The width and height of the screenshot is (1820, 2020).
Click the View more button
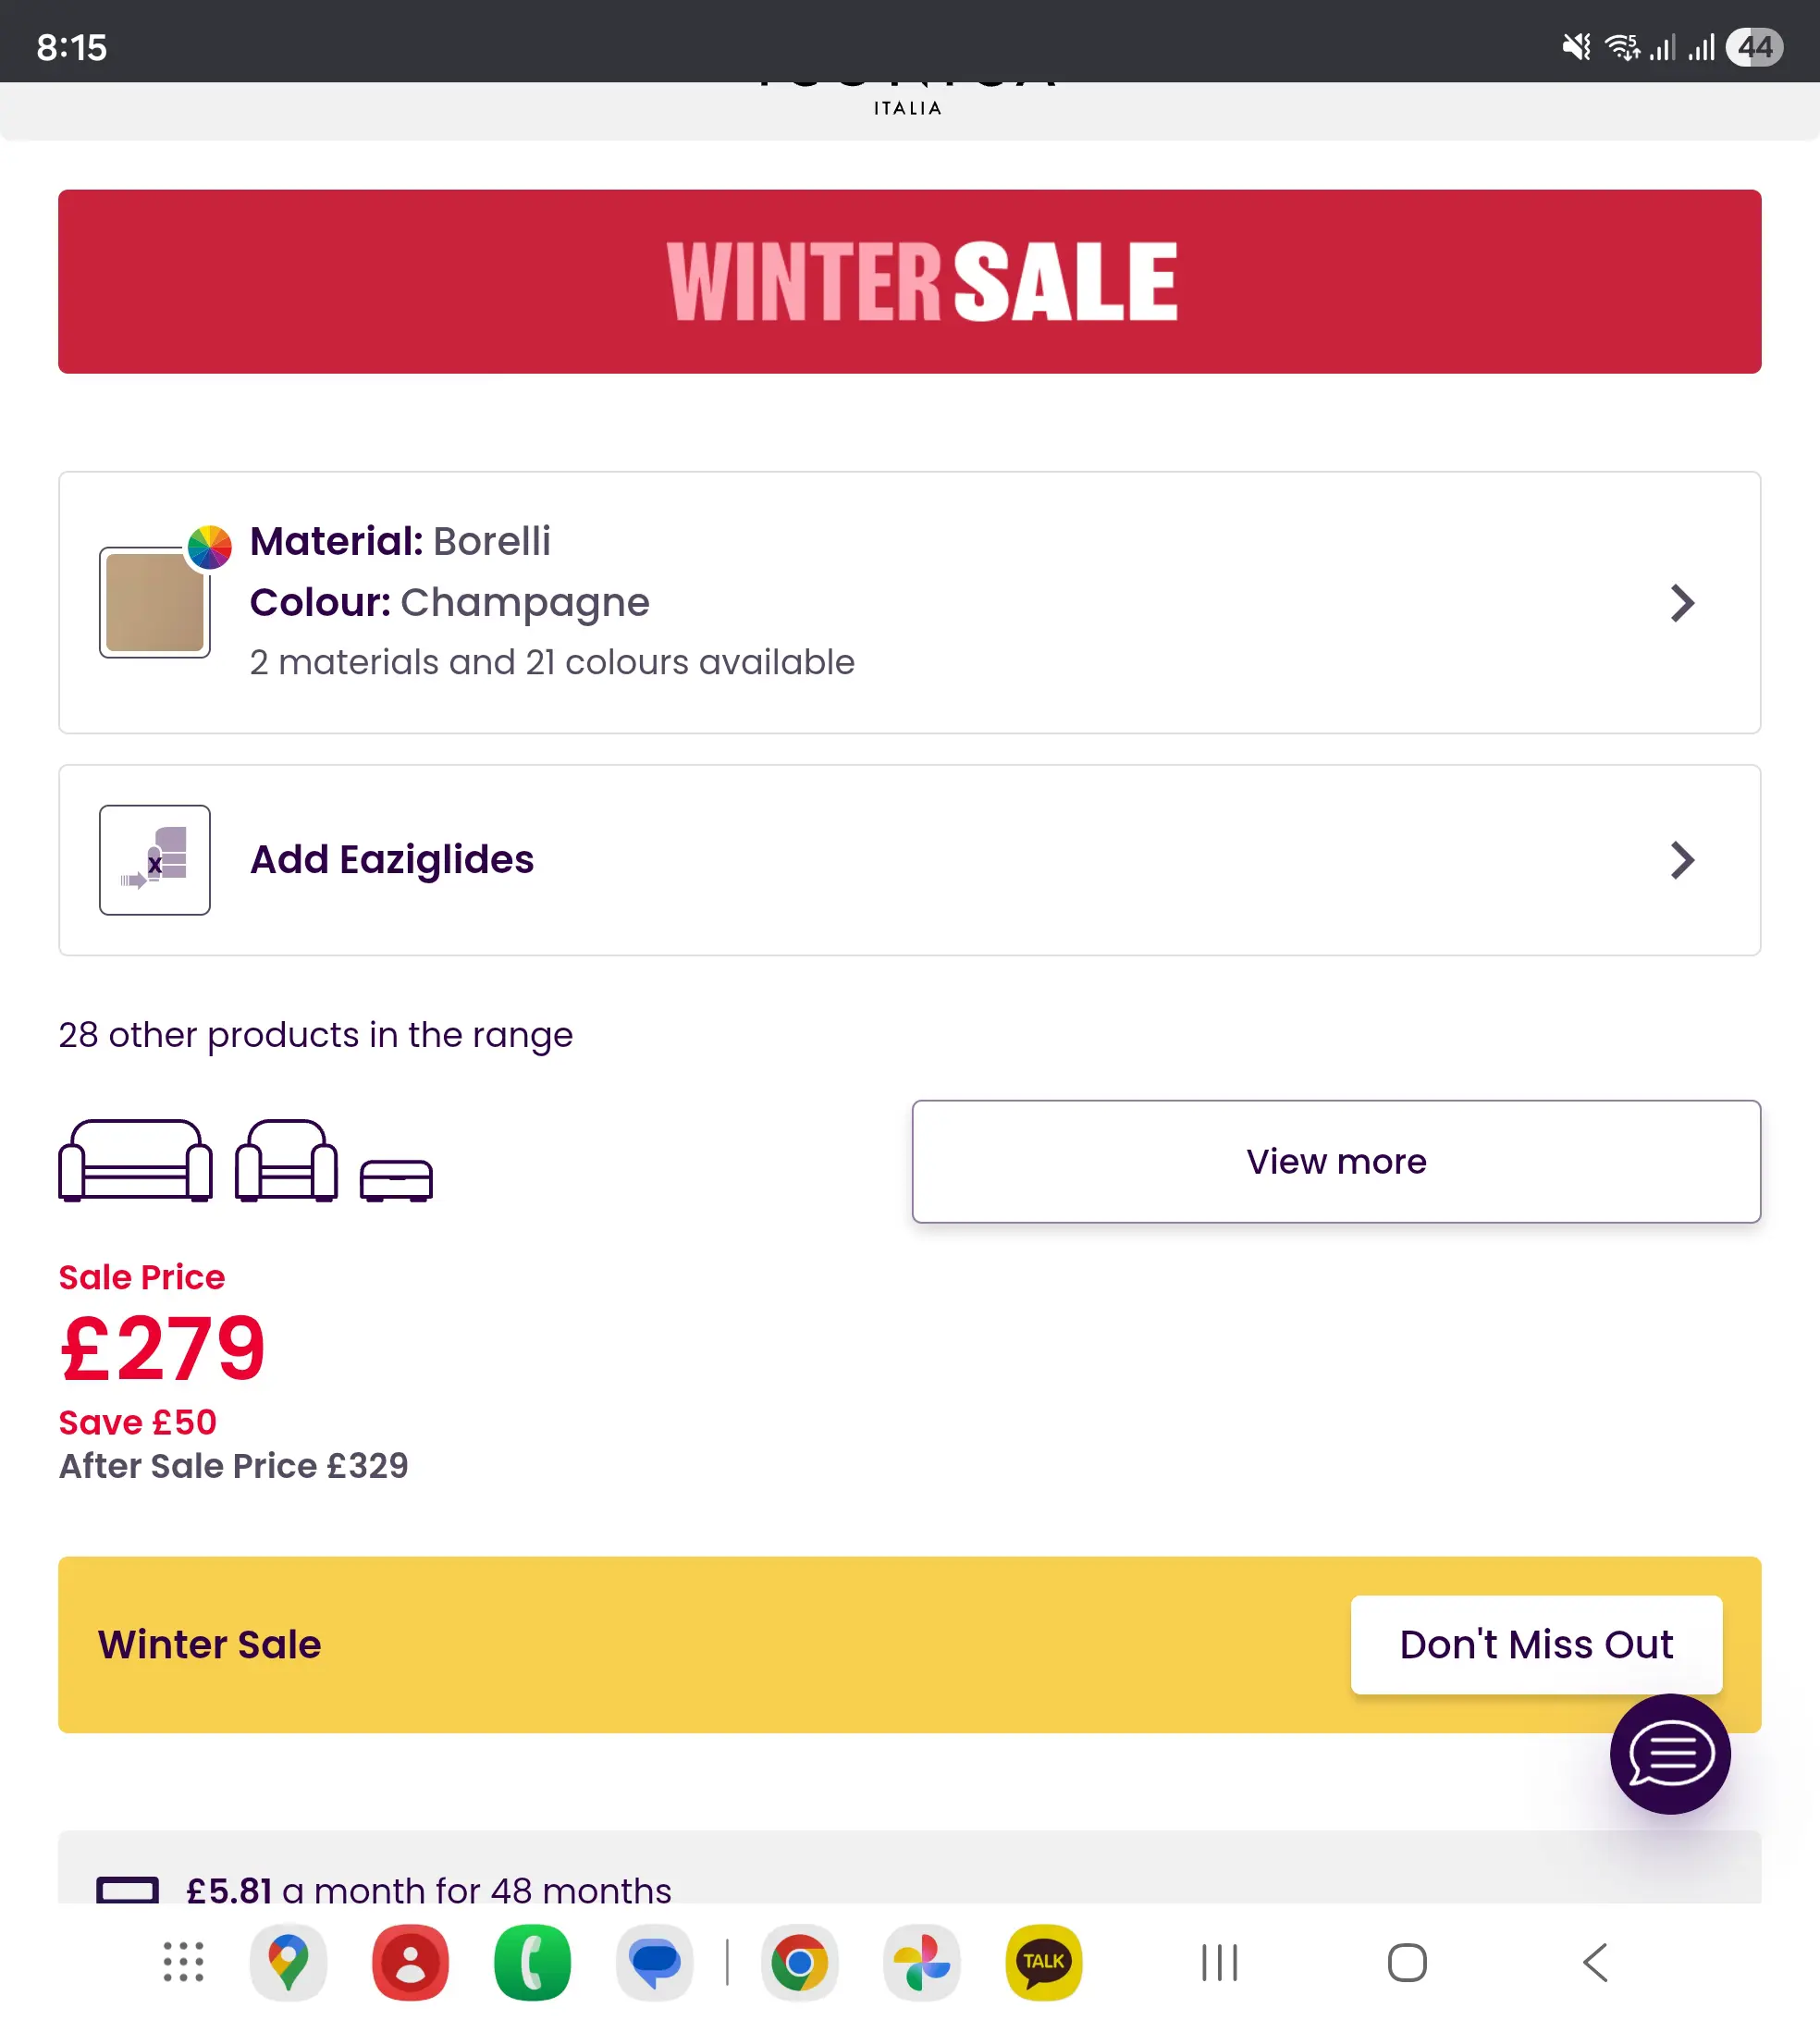1335,1161
